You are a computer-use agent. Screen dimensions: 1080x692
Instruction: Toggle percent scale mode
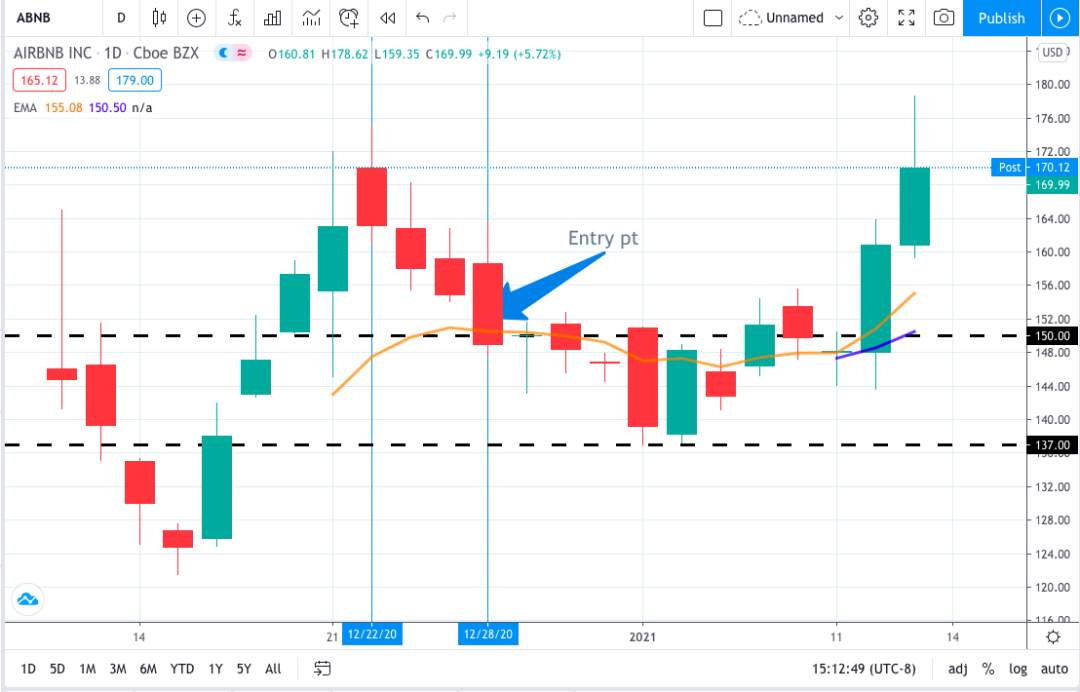(988, 669)
